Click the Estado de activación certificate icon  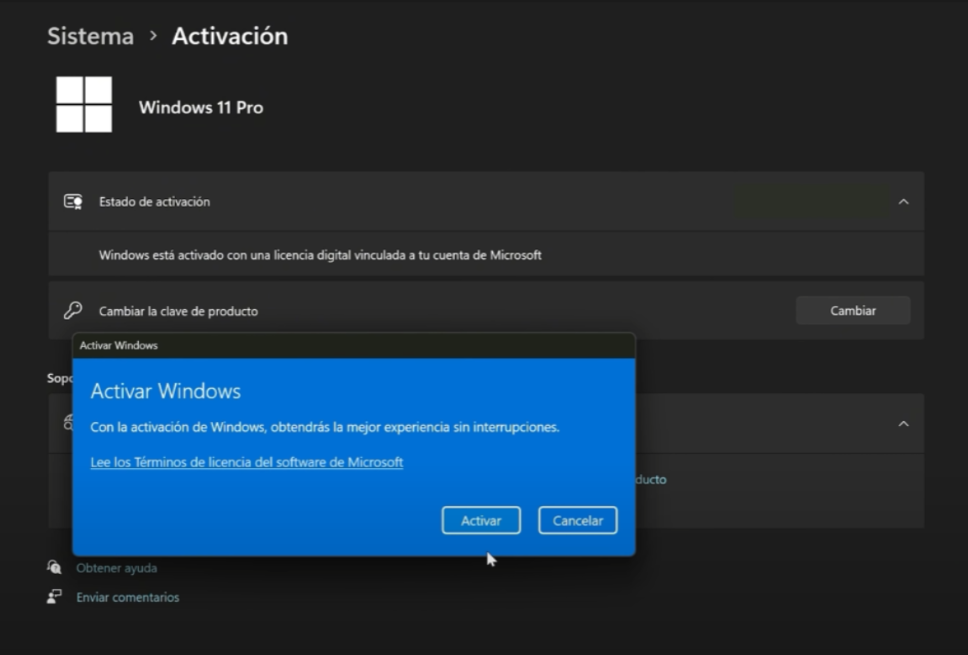(73, 202)
